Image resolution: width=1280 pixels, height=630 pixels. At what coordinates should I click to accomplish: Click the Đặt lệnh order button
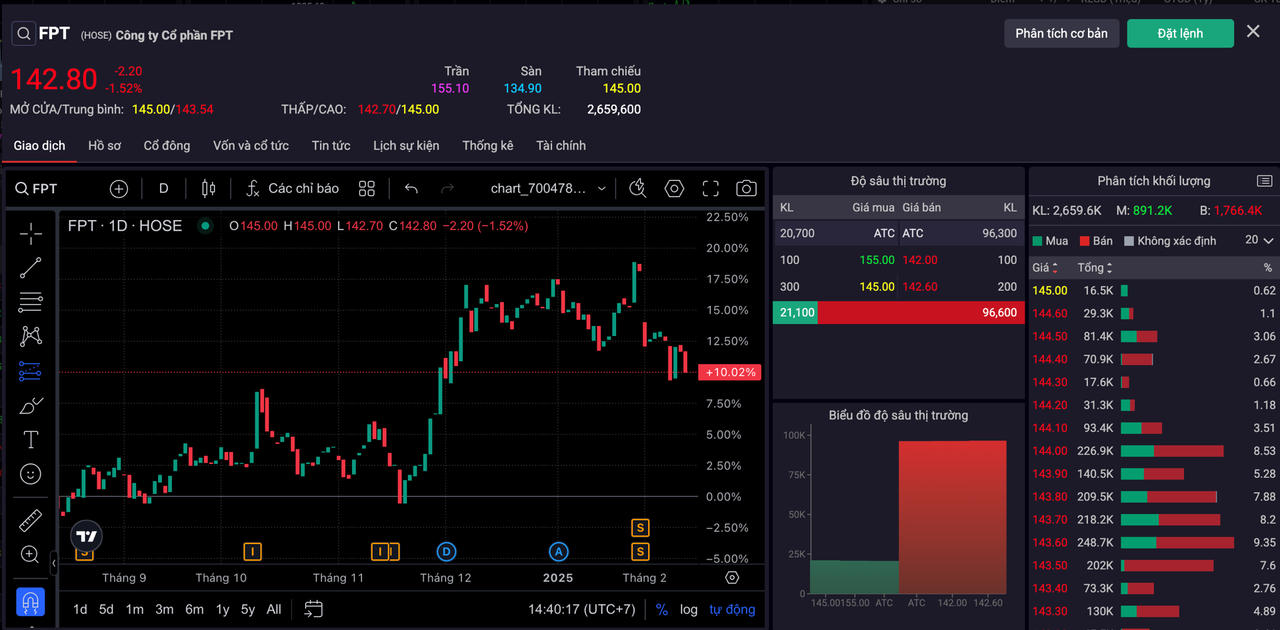point(1180,33)
